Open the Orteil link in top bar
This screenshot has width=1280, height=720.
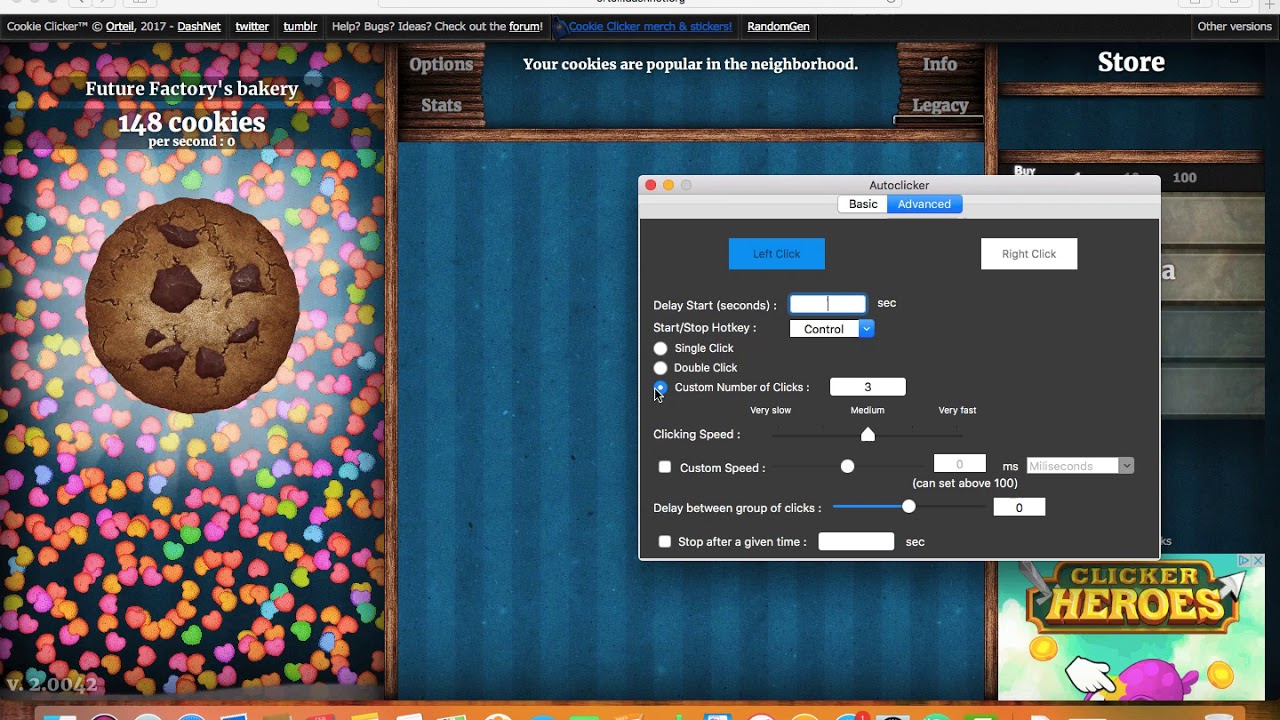tap(120, 27)
